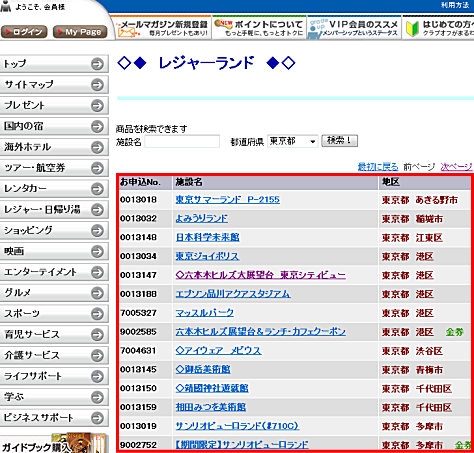Image resolution: width=474 pixels, height=453 pixels.
Task: Click the arrow icon beside エンターテイメント
Action: click(97, 272)
